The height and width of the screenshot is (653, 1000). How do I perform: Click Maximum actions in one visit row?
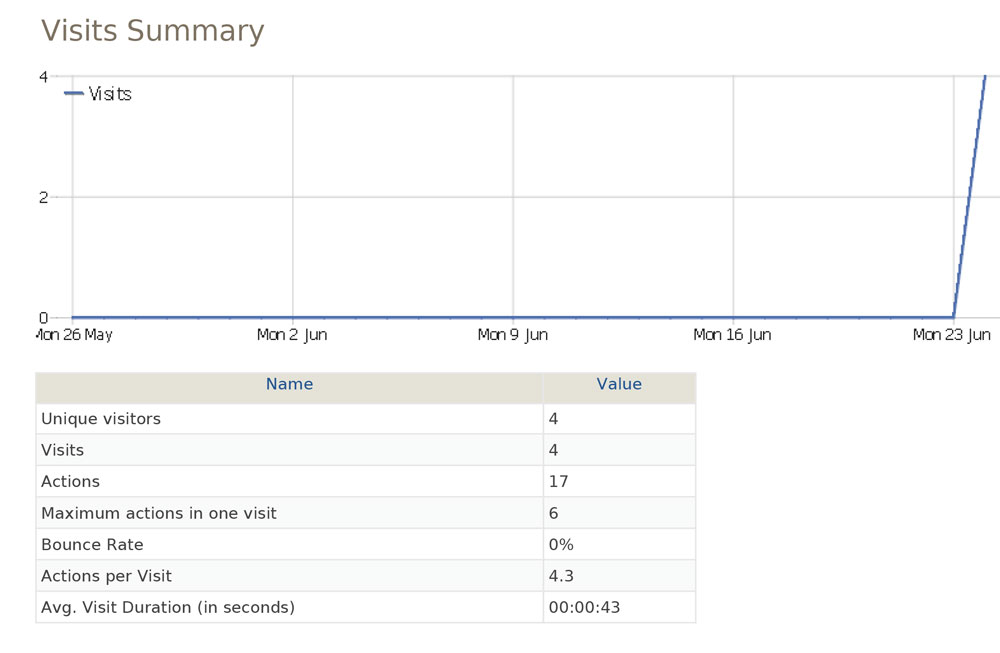[x=365, y=513]
